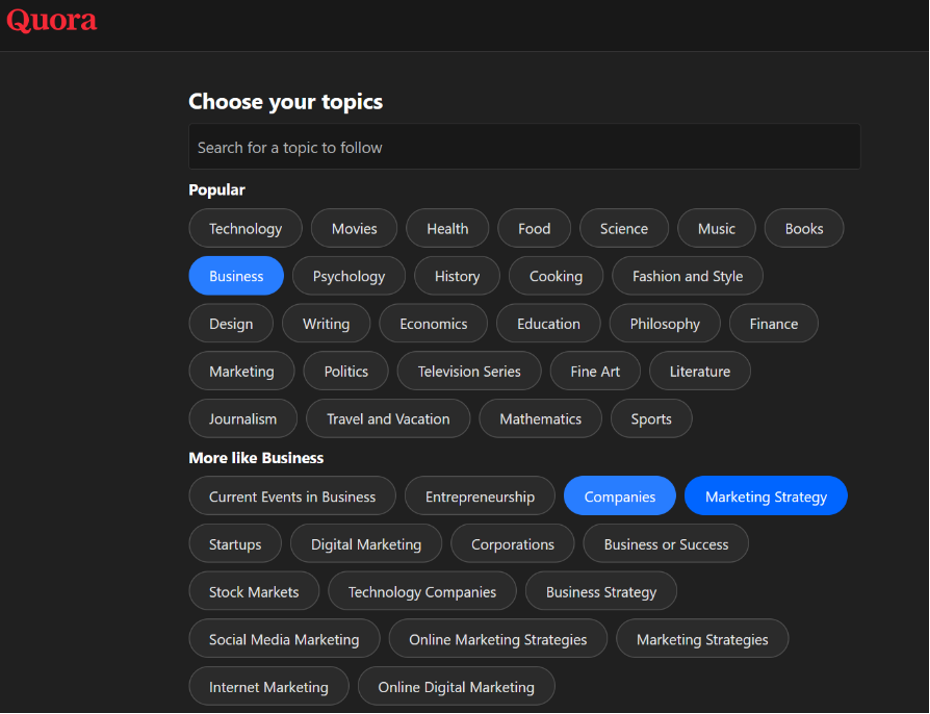Select the Television Series topic

click(469, 371)
